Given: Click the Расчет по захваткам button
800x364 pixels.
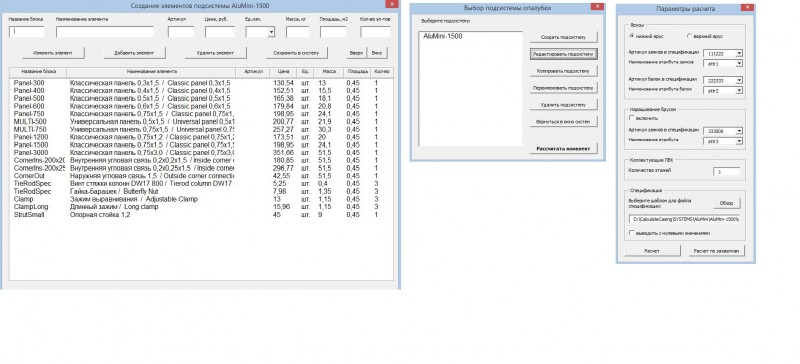Looking at the screenshot, I should (x=717, y=251).
